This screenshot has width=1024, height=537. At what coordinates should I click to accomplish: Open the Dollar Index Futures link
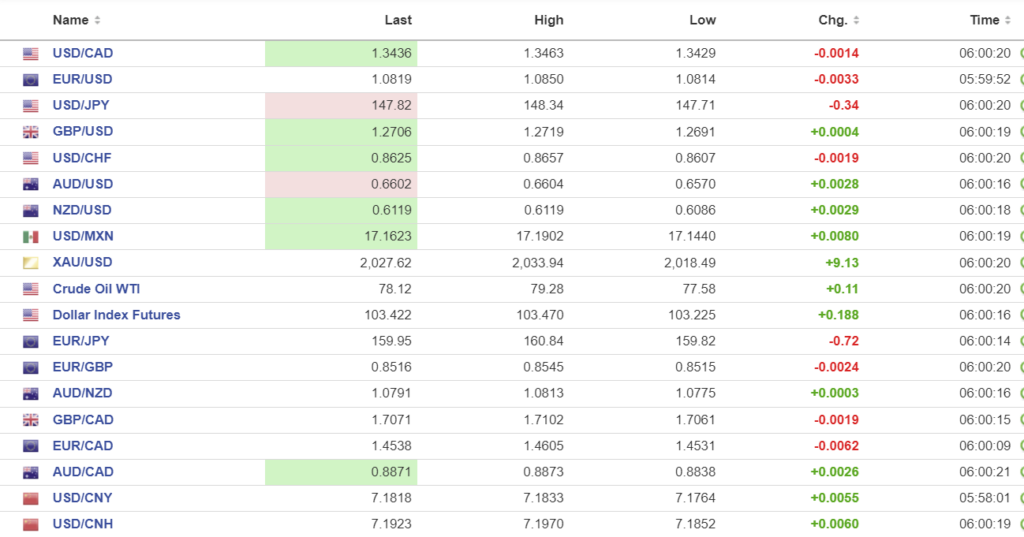tap(116, 315)
